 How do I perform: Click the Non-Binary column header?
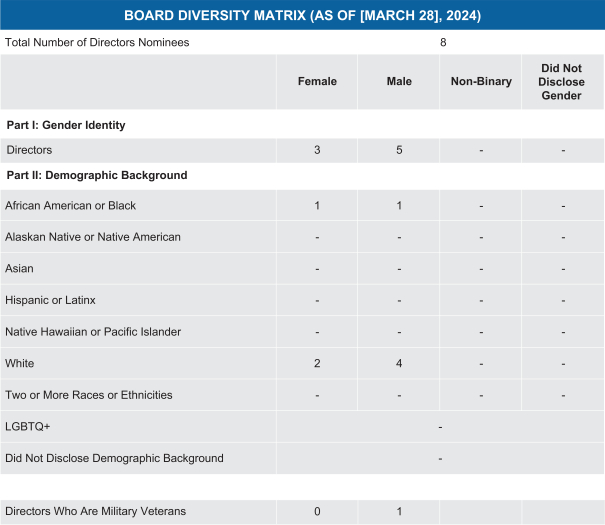pyautogui.click(x=481, y=82)
